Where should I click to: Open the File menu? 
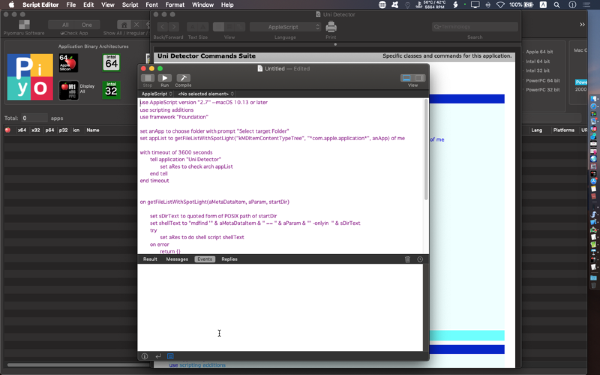point(71,5)
